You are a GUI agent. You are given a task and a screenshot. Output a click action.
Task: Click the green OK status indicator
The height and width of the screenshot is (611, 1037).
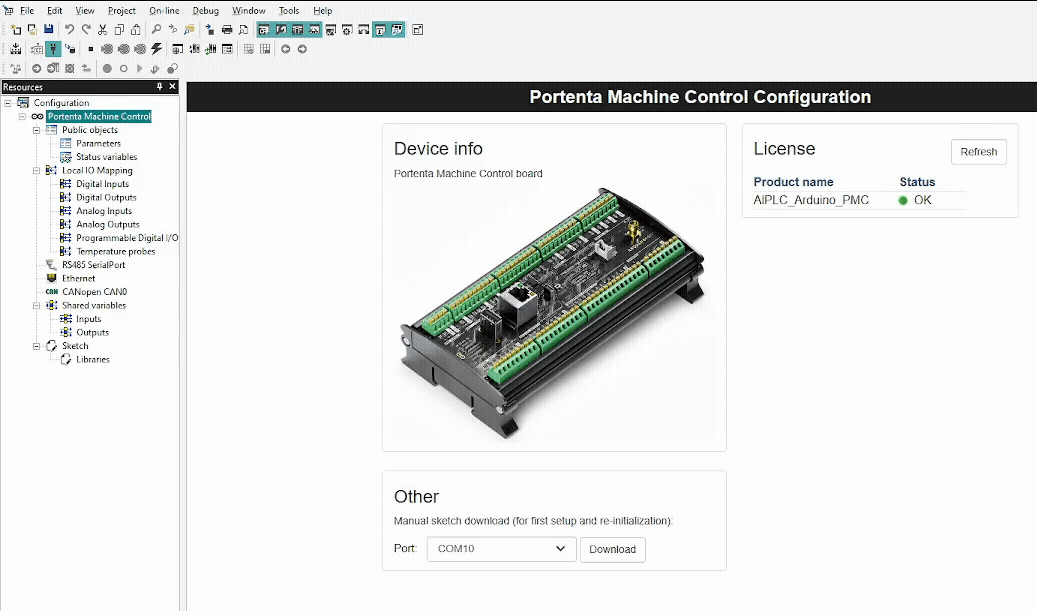(903, 200)
